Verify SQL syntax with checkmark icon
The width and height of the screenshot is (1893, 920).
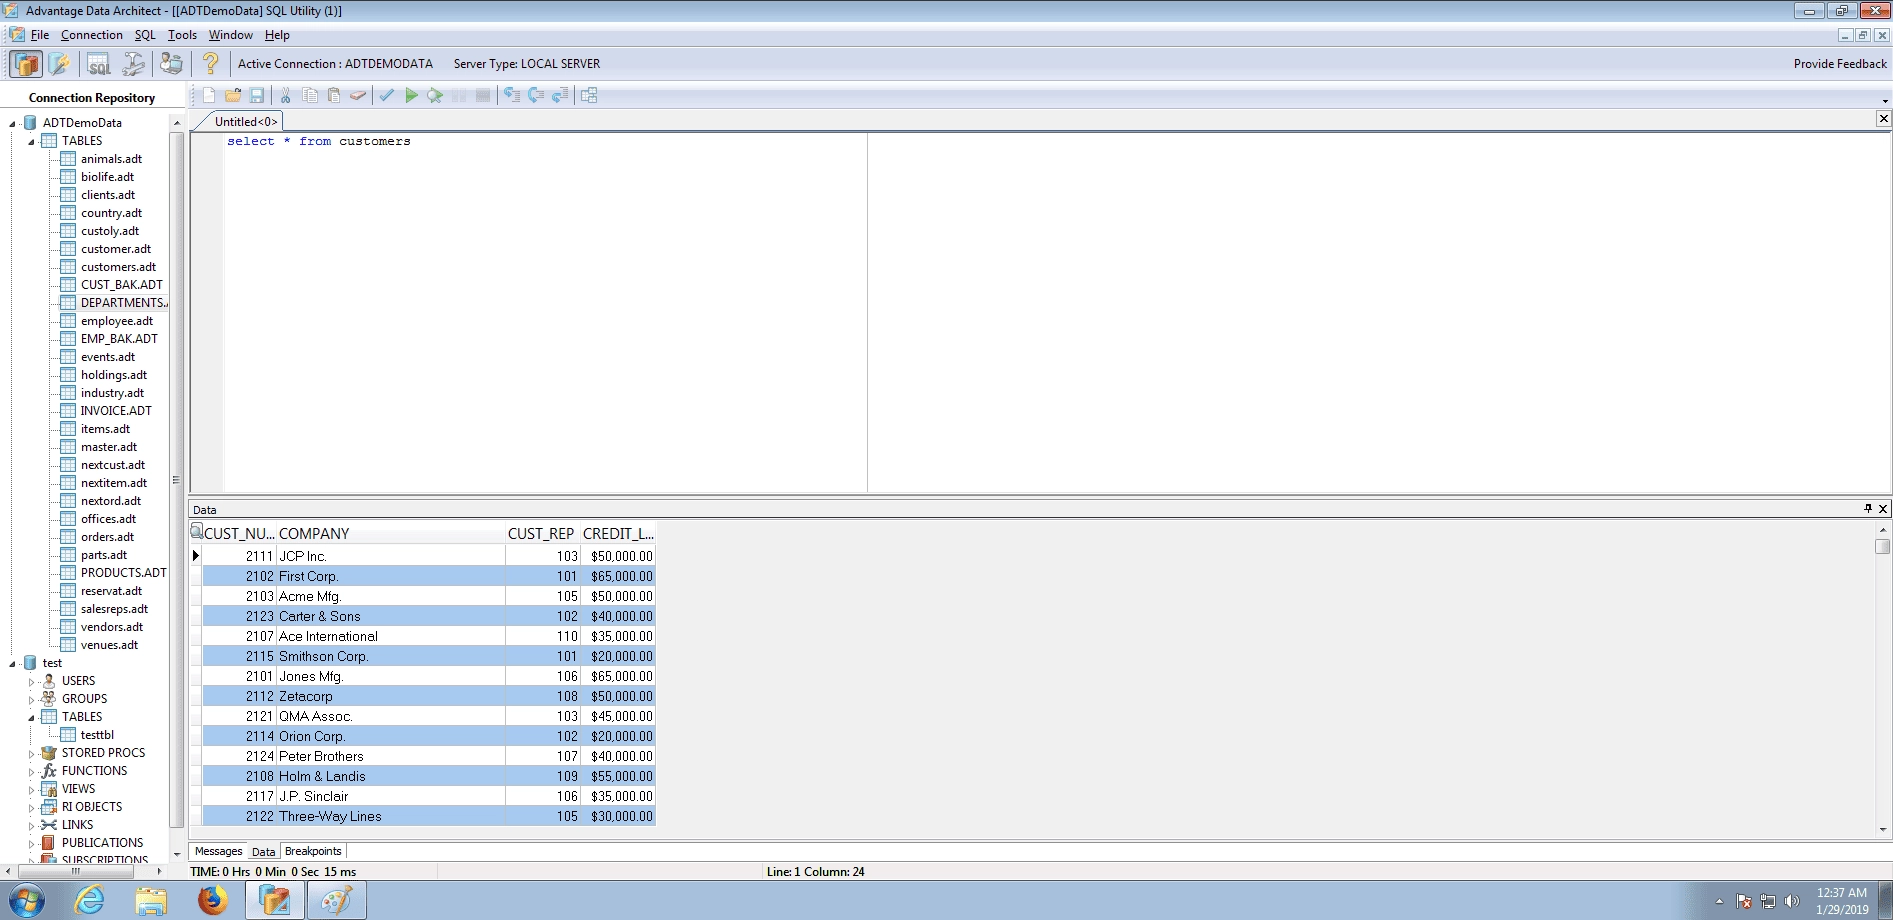[387, 96]
